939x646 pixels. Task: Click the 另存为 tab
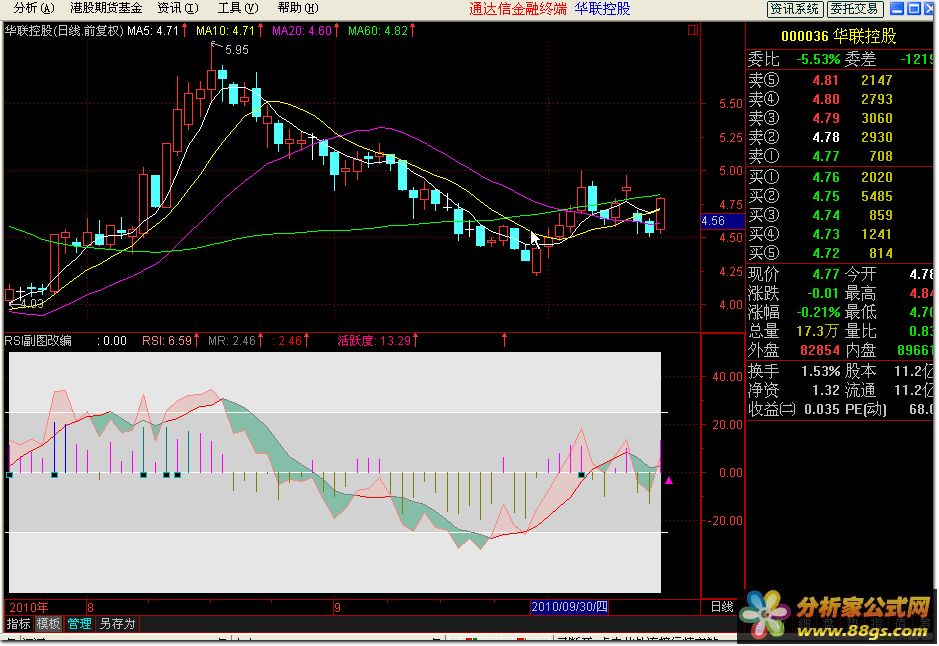click(117, 624)
